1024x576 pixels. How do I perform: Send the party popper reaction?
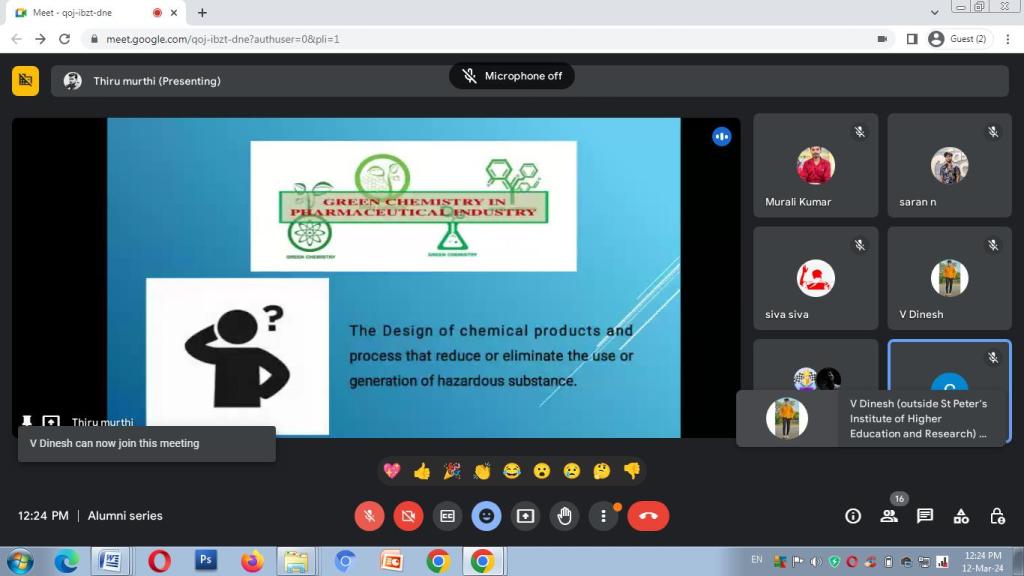click(452, 471)
